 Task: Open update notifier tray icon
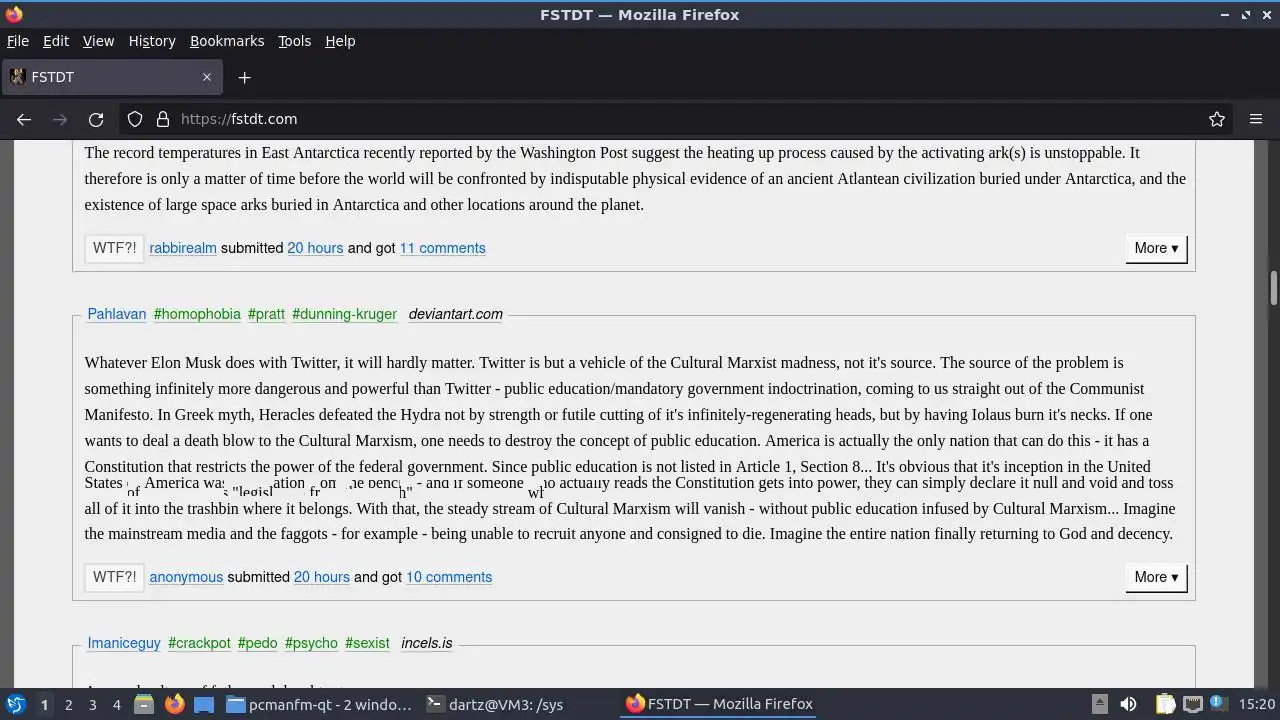[1218, 704]
